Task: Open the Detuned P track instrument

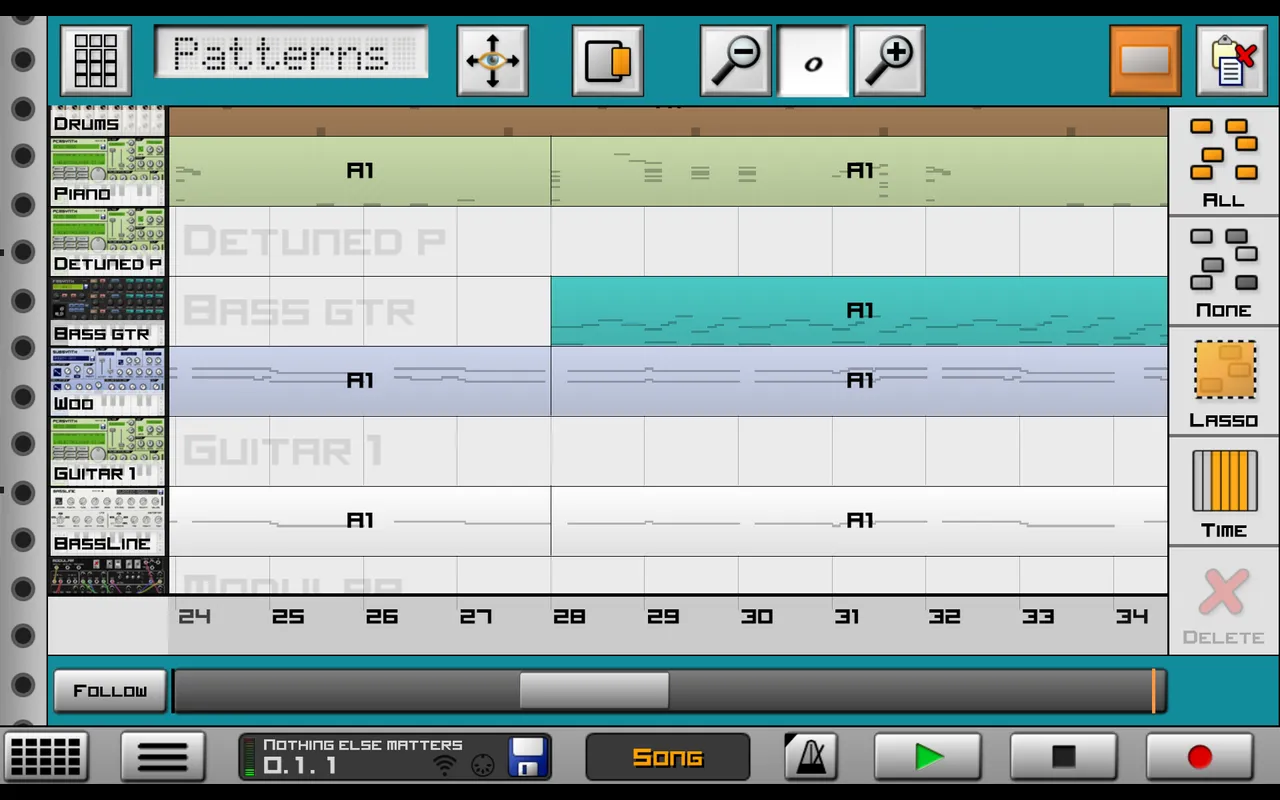Action: pyautogui.click(x=107, y=242)
